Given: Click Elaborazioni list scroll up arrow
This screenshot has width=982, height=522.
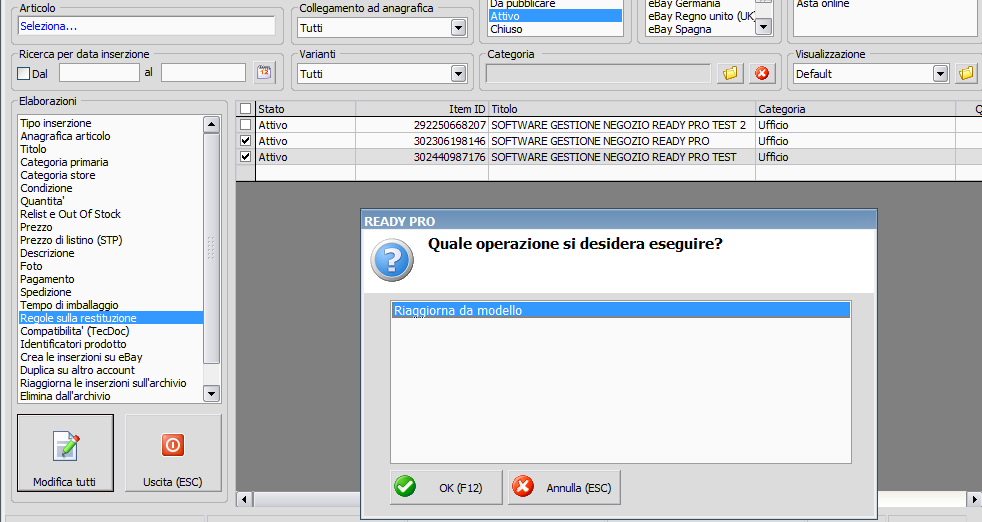Looking at the screenshot, I should click(x=212, y=124).
